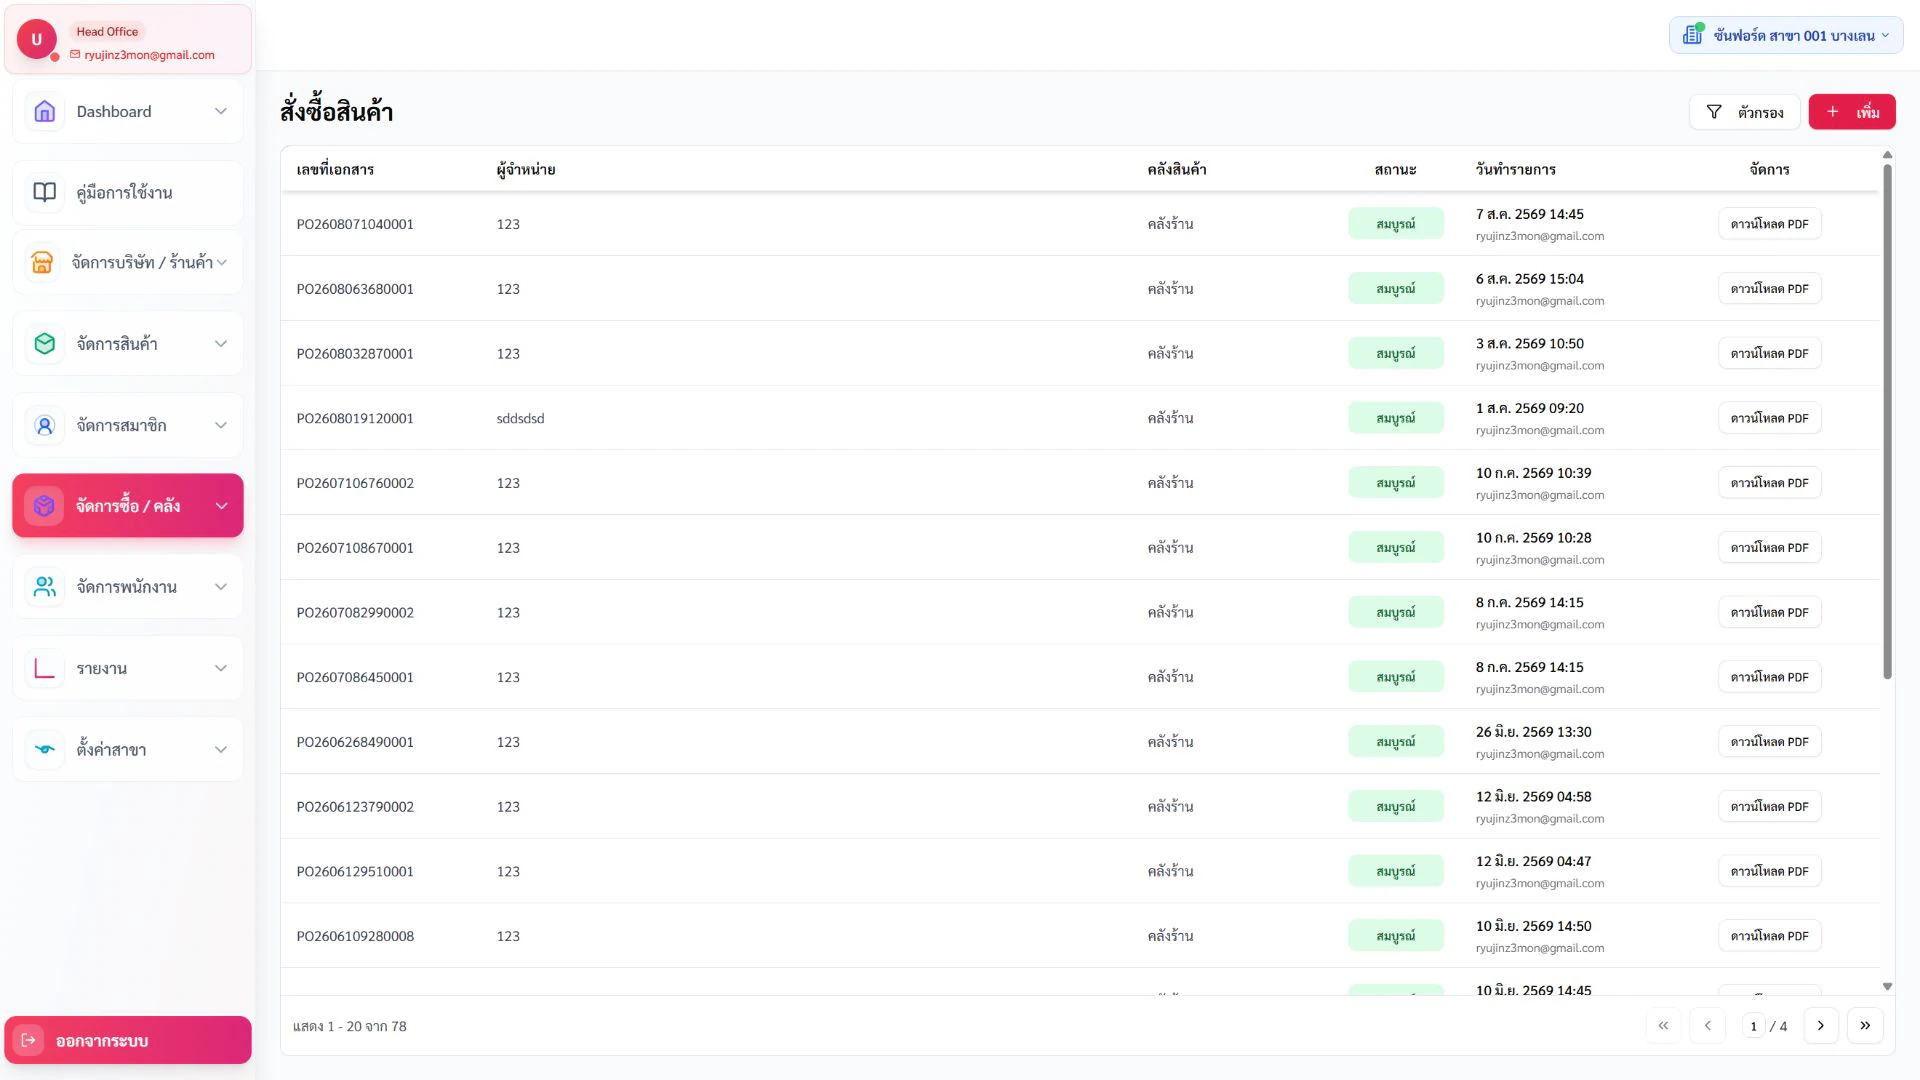Open the user manual book icon
Image resolution: width=1920 pixels, height=1080 pixels.
[45, 192]
